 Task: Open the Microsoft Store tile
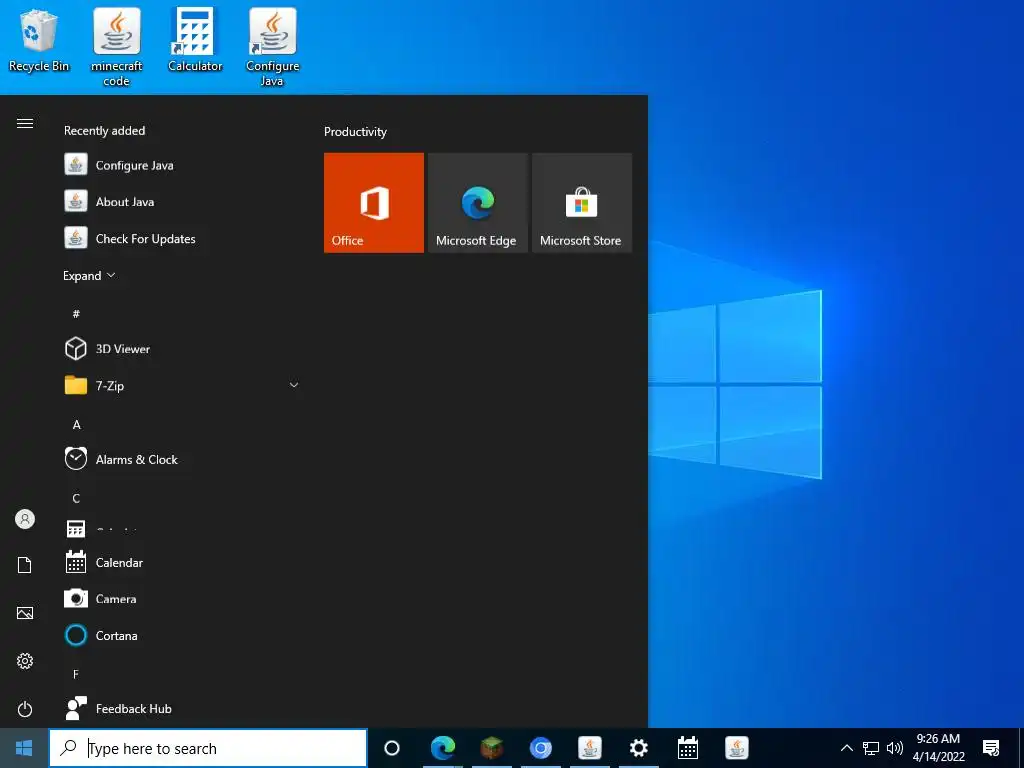582,202
